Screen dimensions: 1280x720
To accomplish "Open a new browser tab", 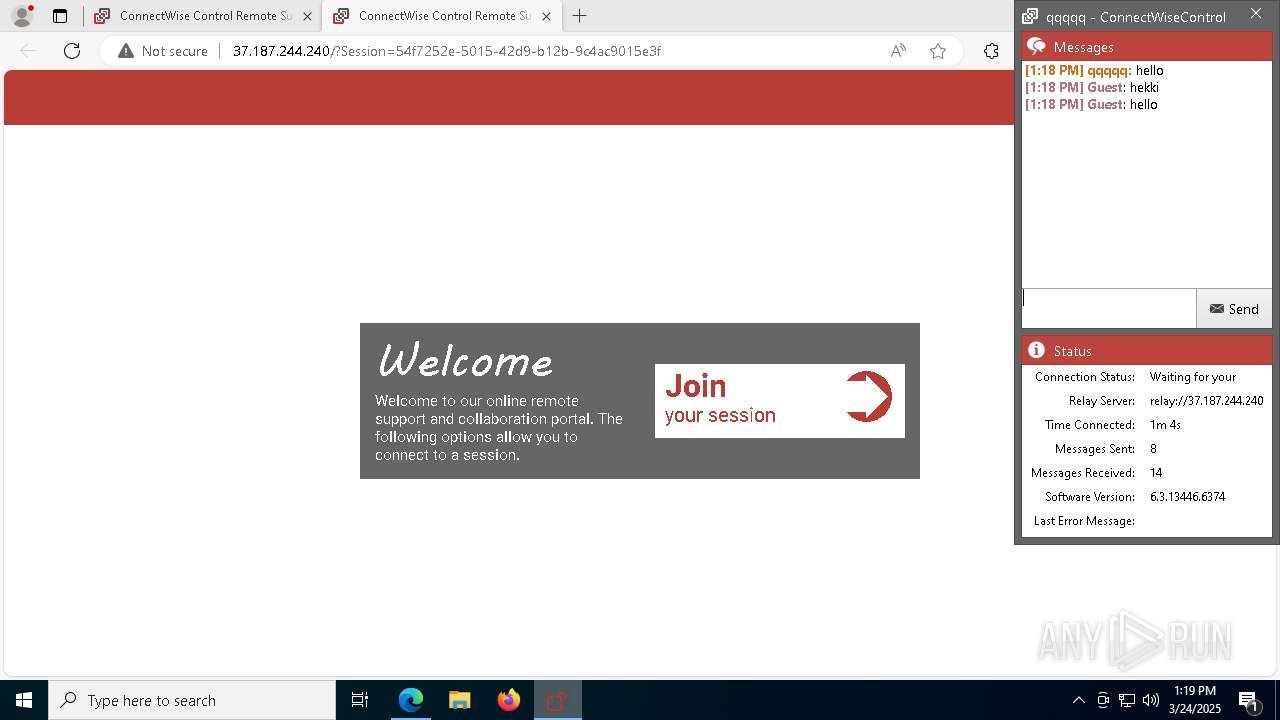I will click(x=579, y=16).
